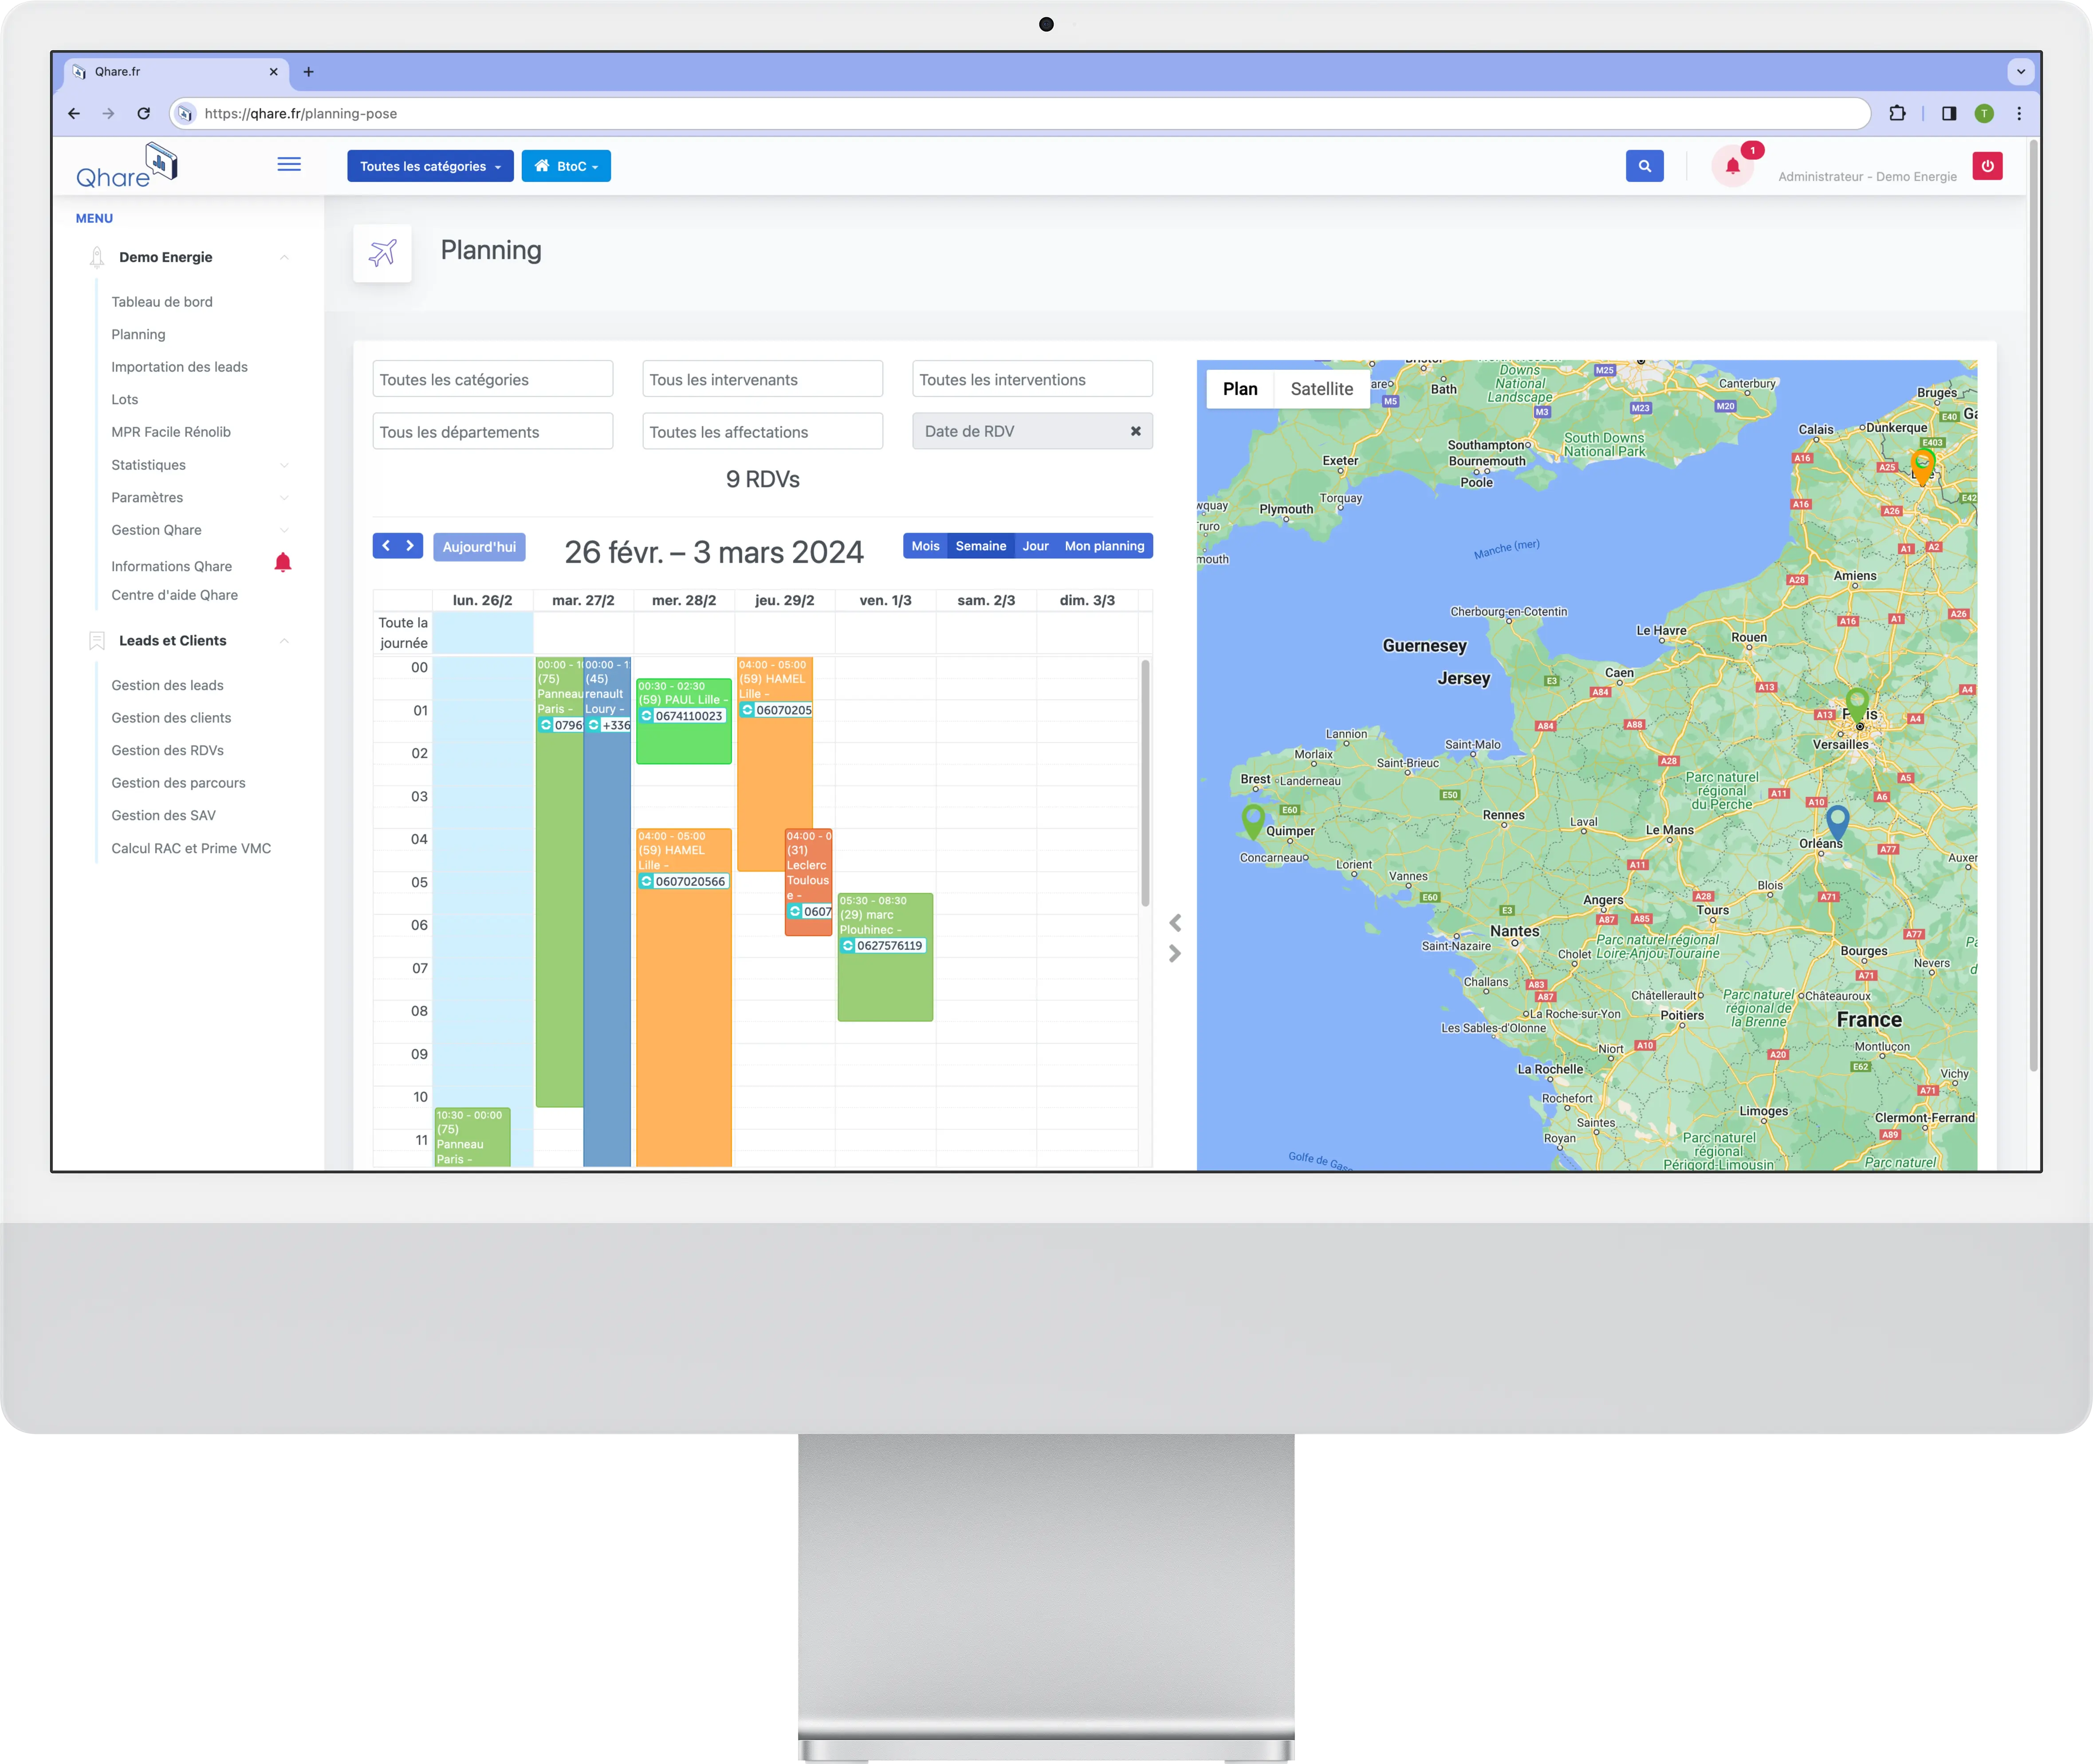Open the blue search icon button

tap(1644, 166)
